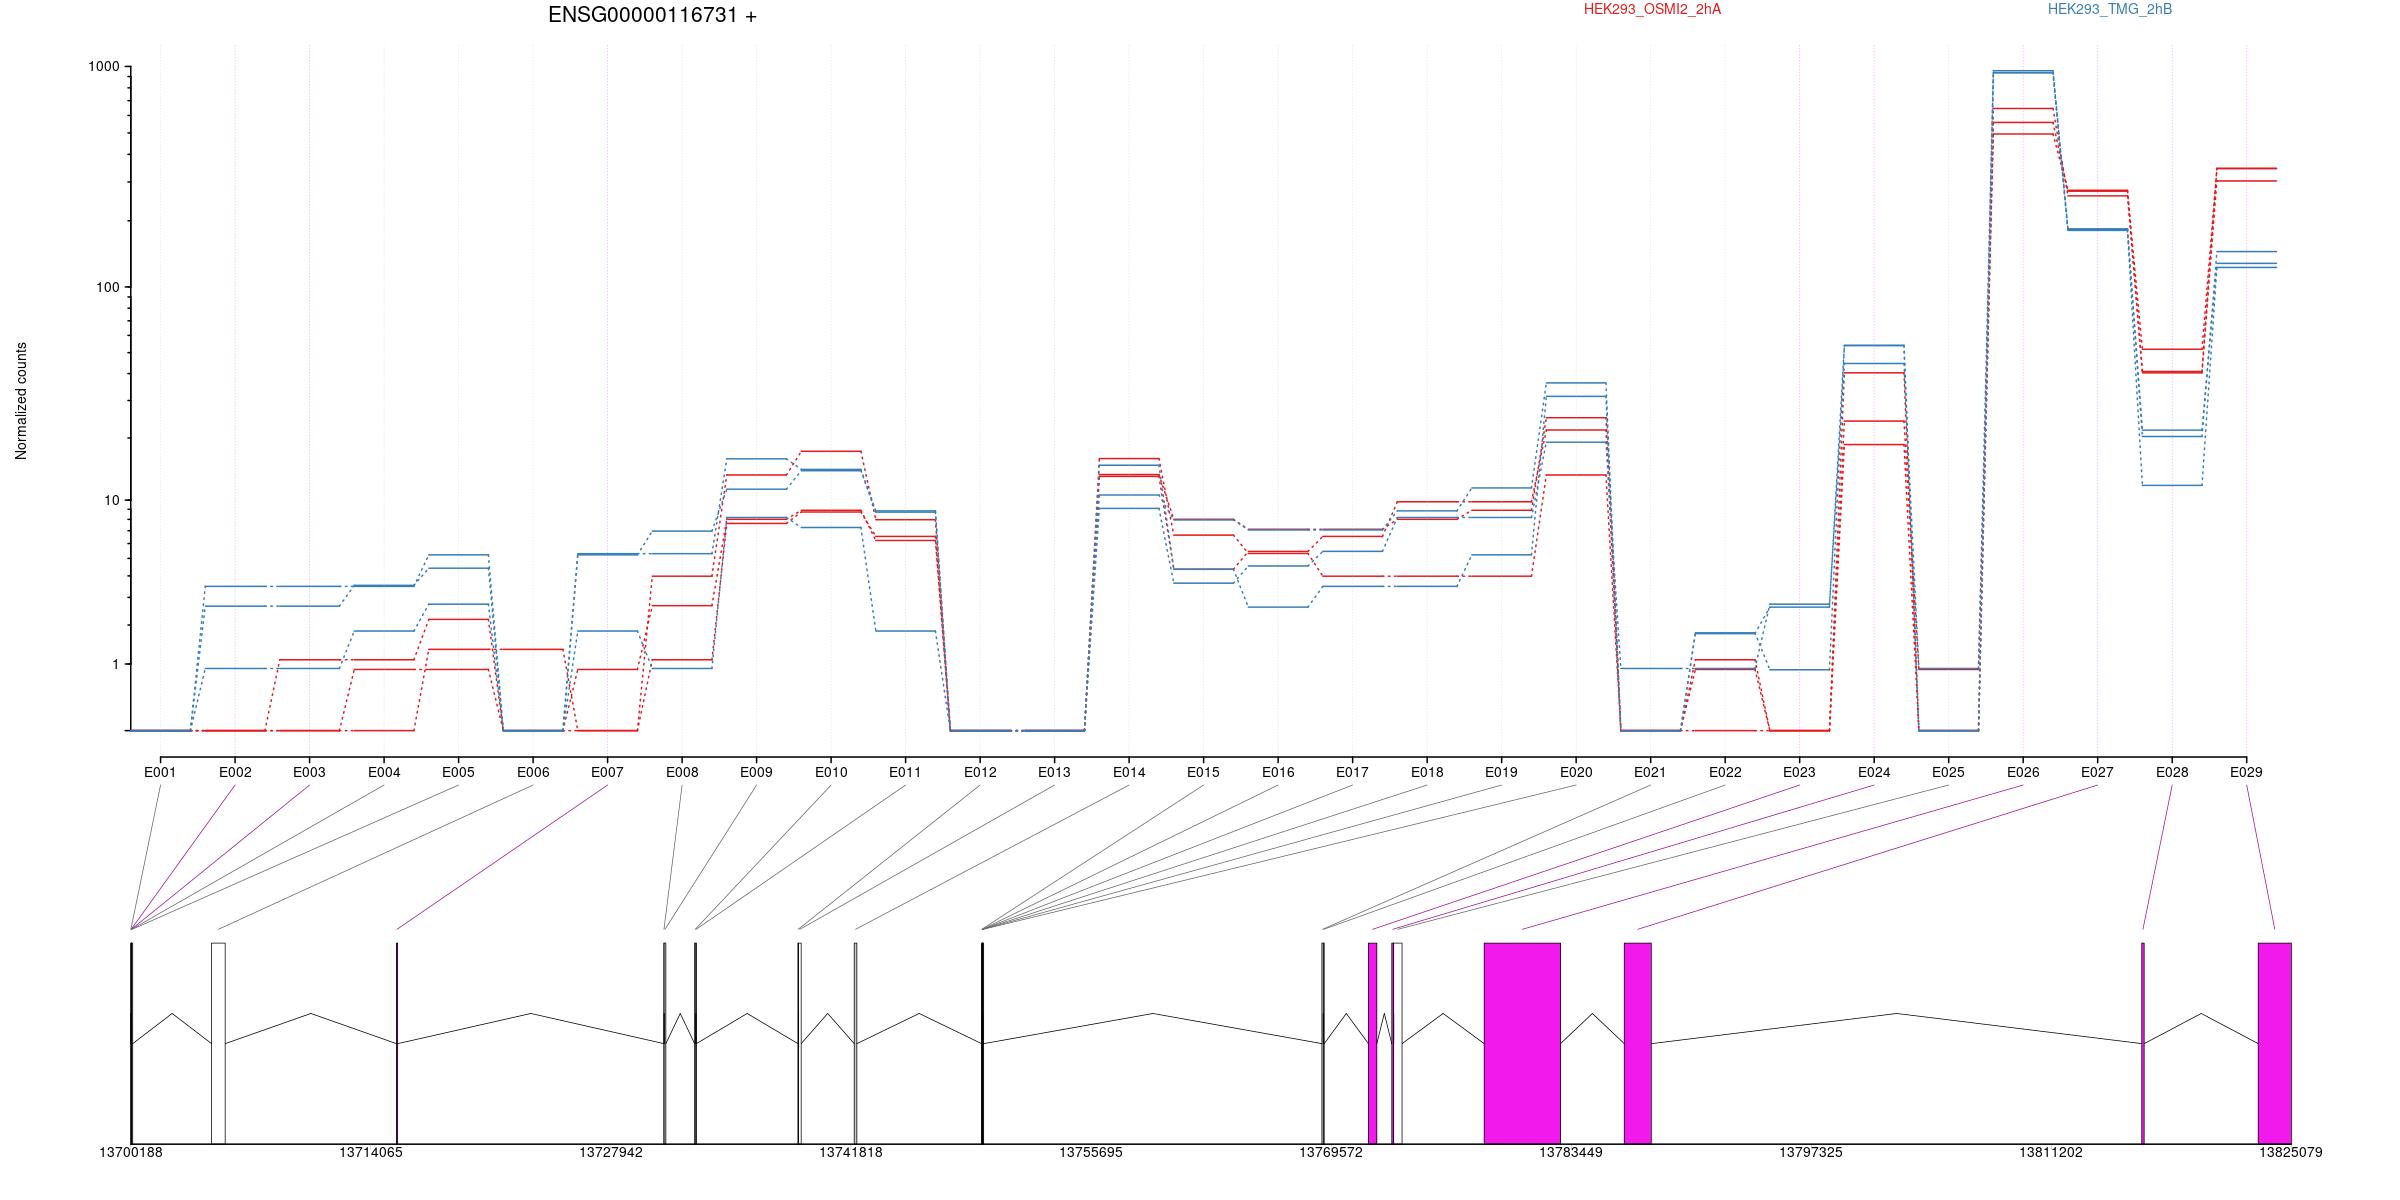Click exon label E012
The width and height of the screenshot is (2400, 1200).
(980, 772)
